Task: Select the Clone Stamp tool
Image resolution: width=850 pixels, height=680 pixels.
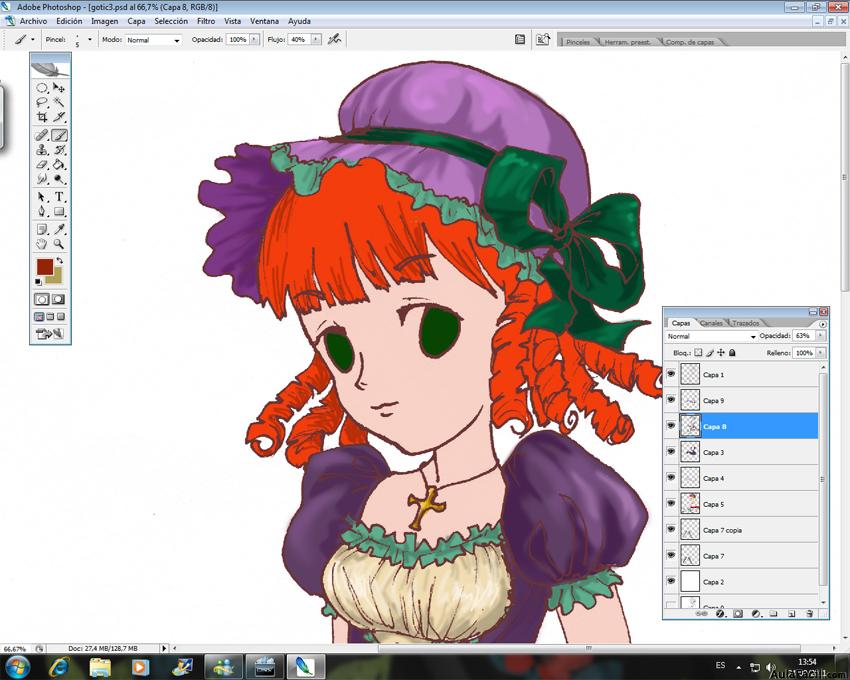Action: pyautogui.click(x=42, y=150)
